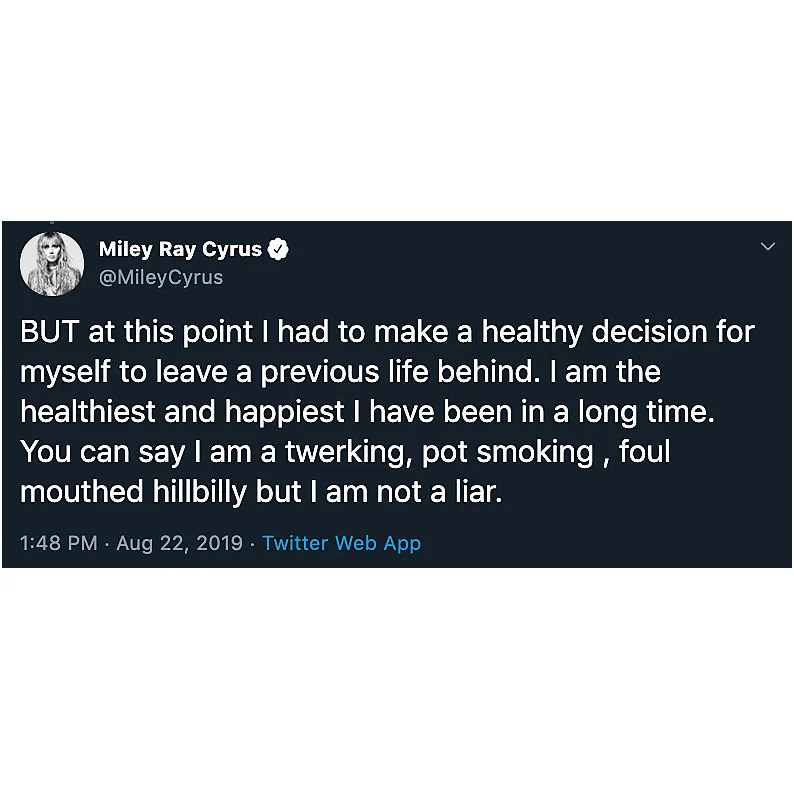Viewport: 794px width, 790px height.
Task: Open the Miley Ray Cyrus display name
Action: point(180,250)
